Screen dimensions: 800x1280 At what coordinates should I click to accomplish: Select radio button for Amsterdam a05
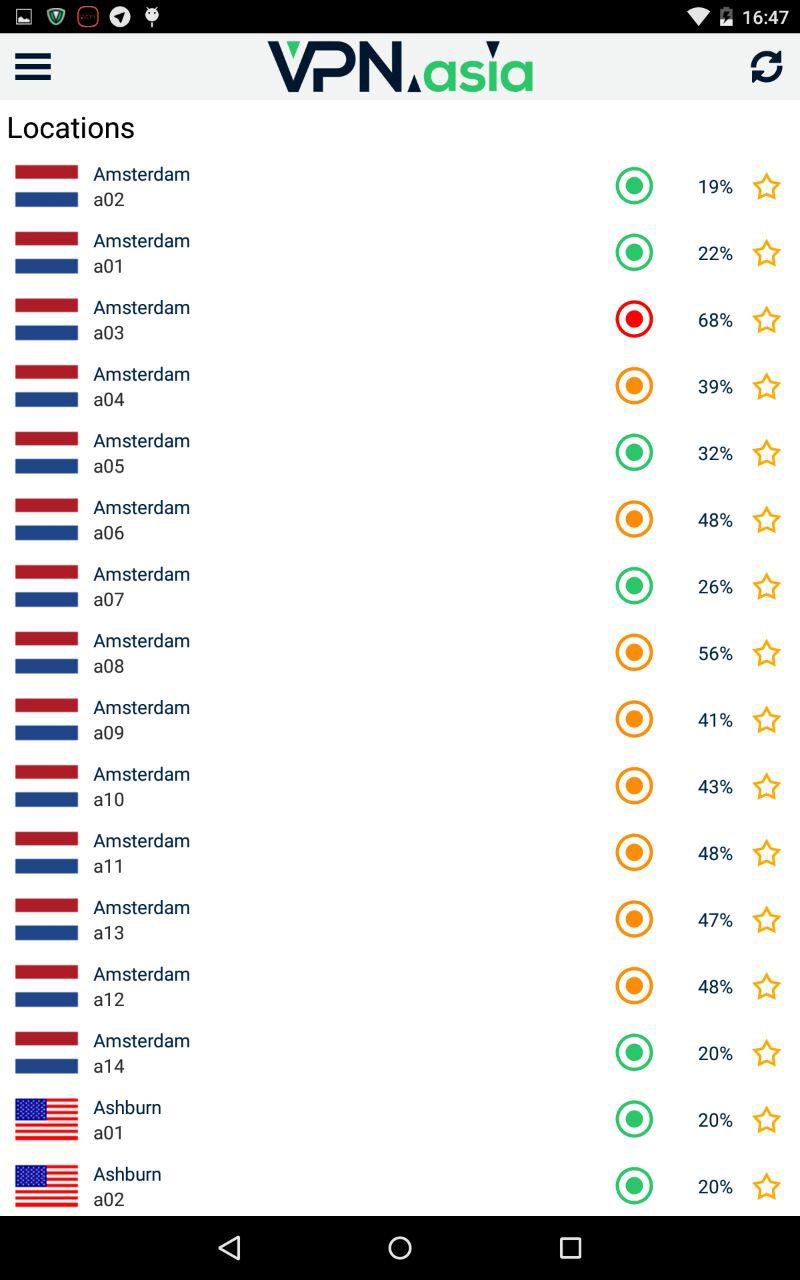[x=634, y=452]
